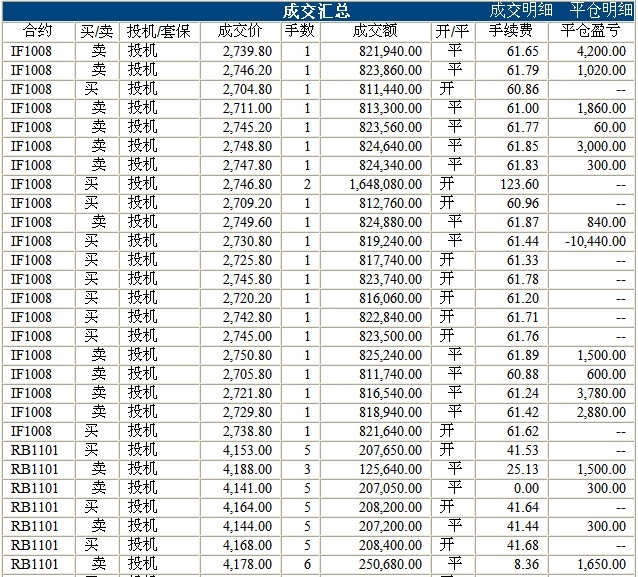
Task: Open the 平仓明细 link in header
Action: tap(601, 10)
